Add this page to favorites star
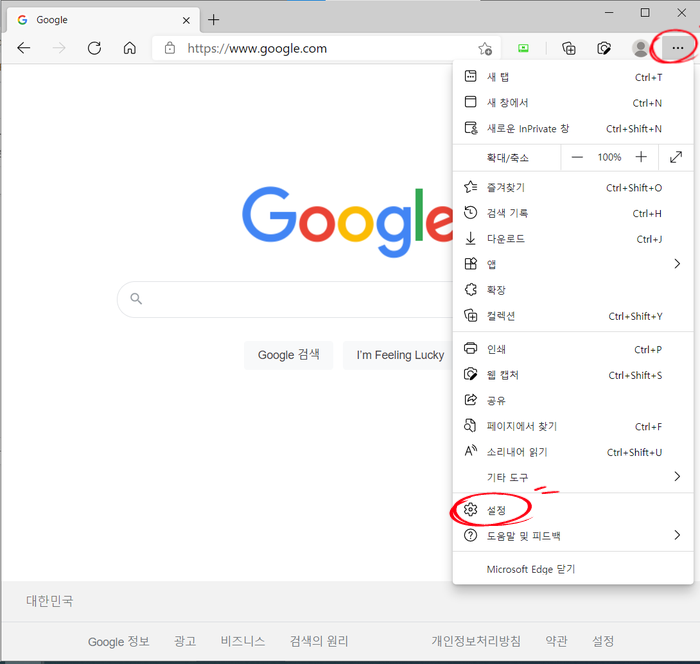Viewport: 700px width, 664px height. (485, 48)
